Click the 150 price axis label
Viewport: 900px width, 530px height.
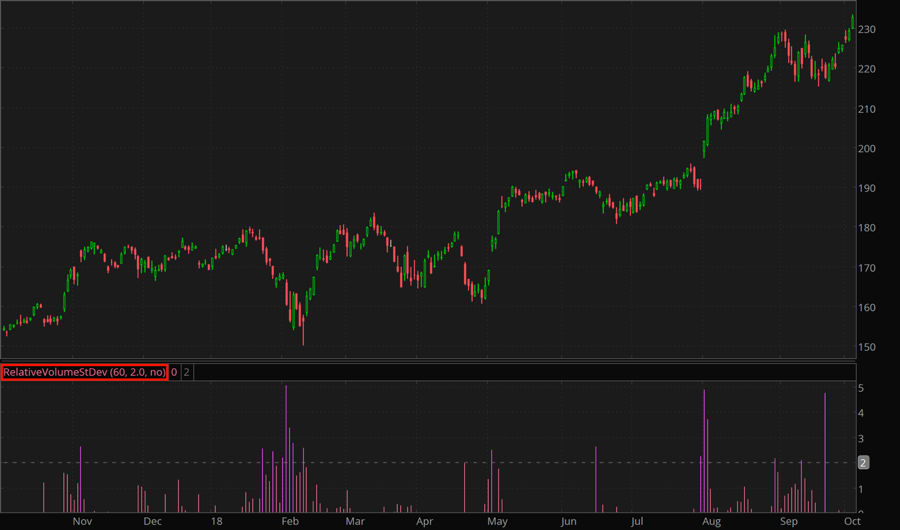tap(866, 348)
